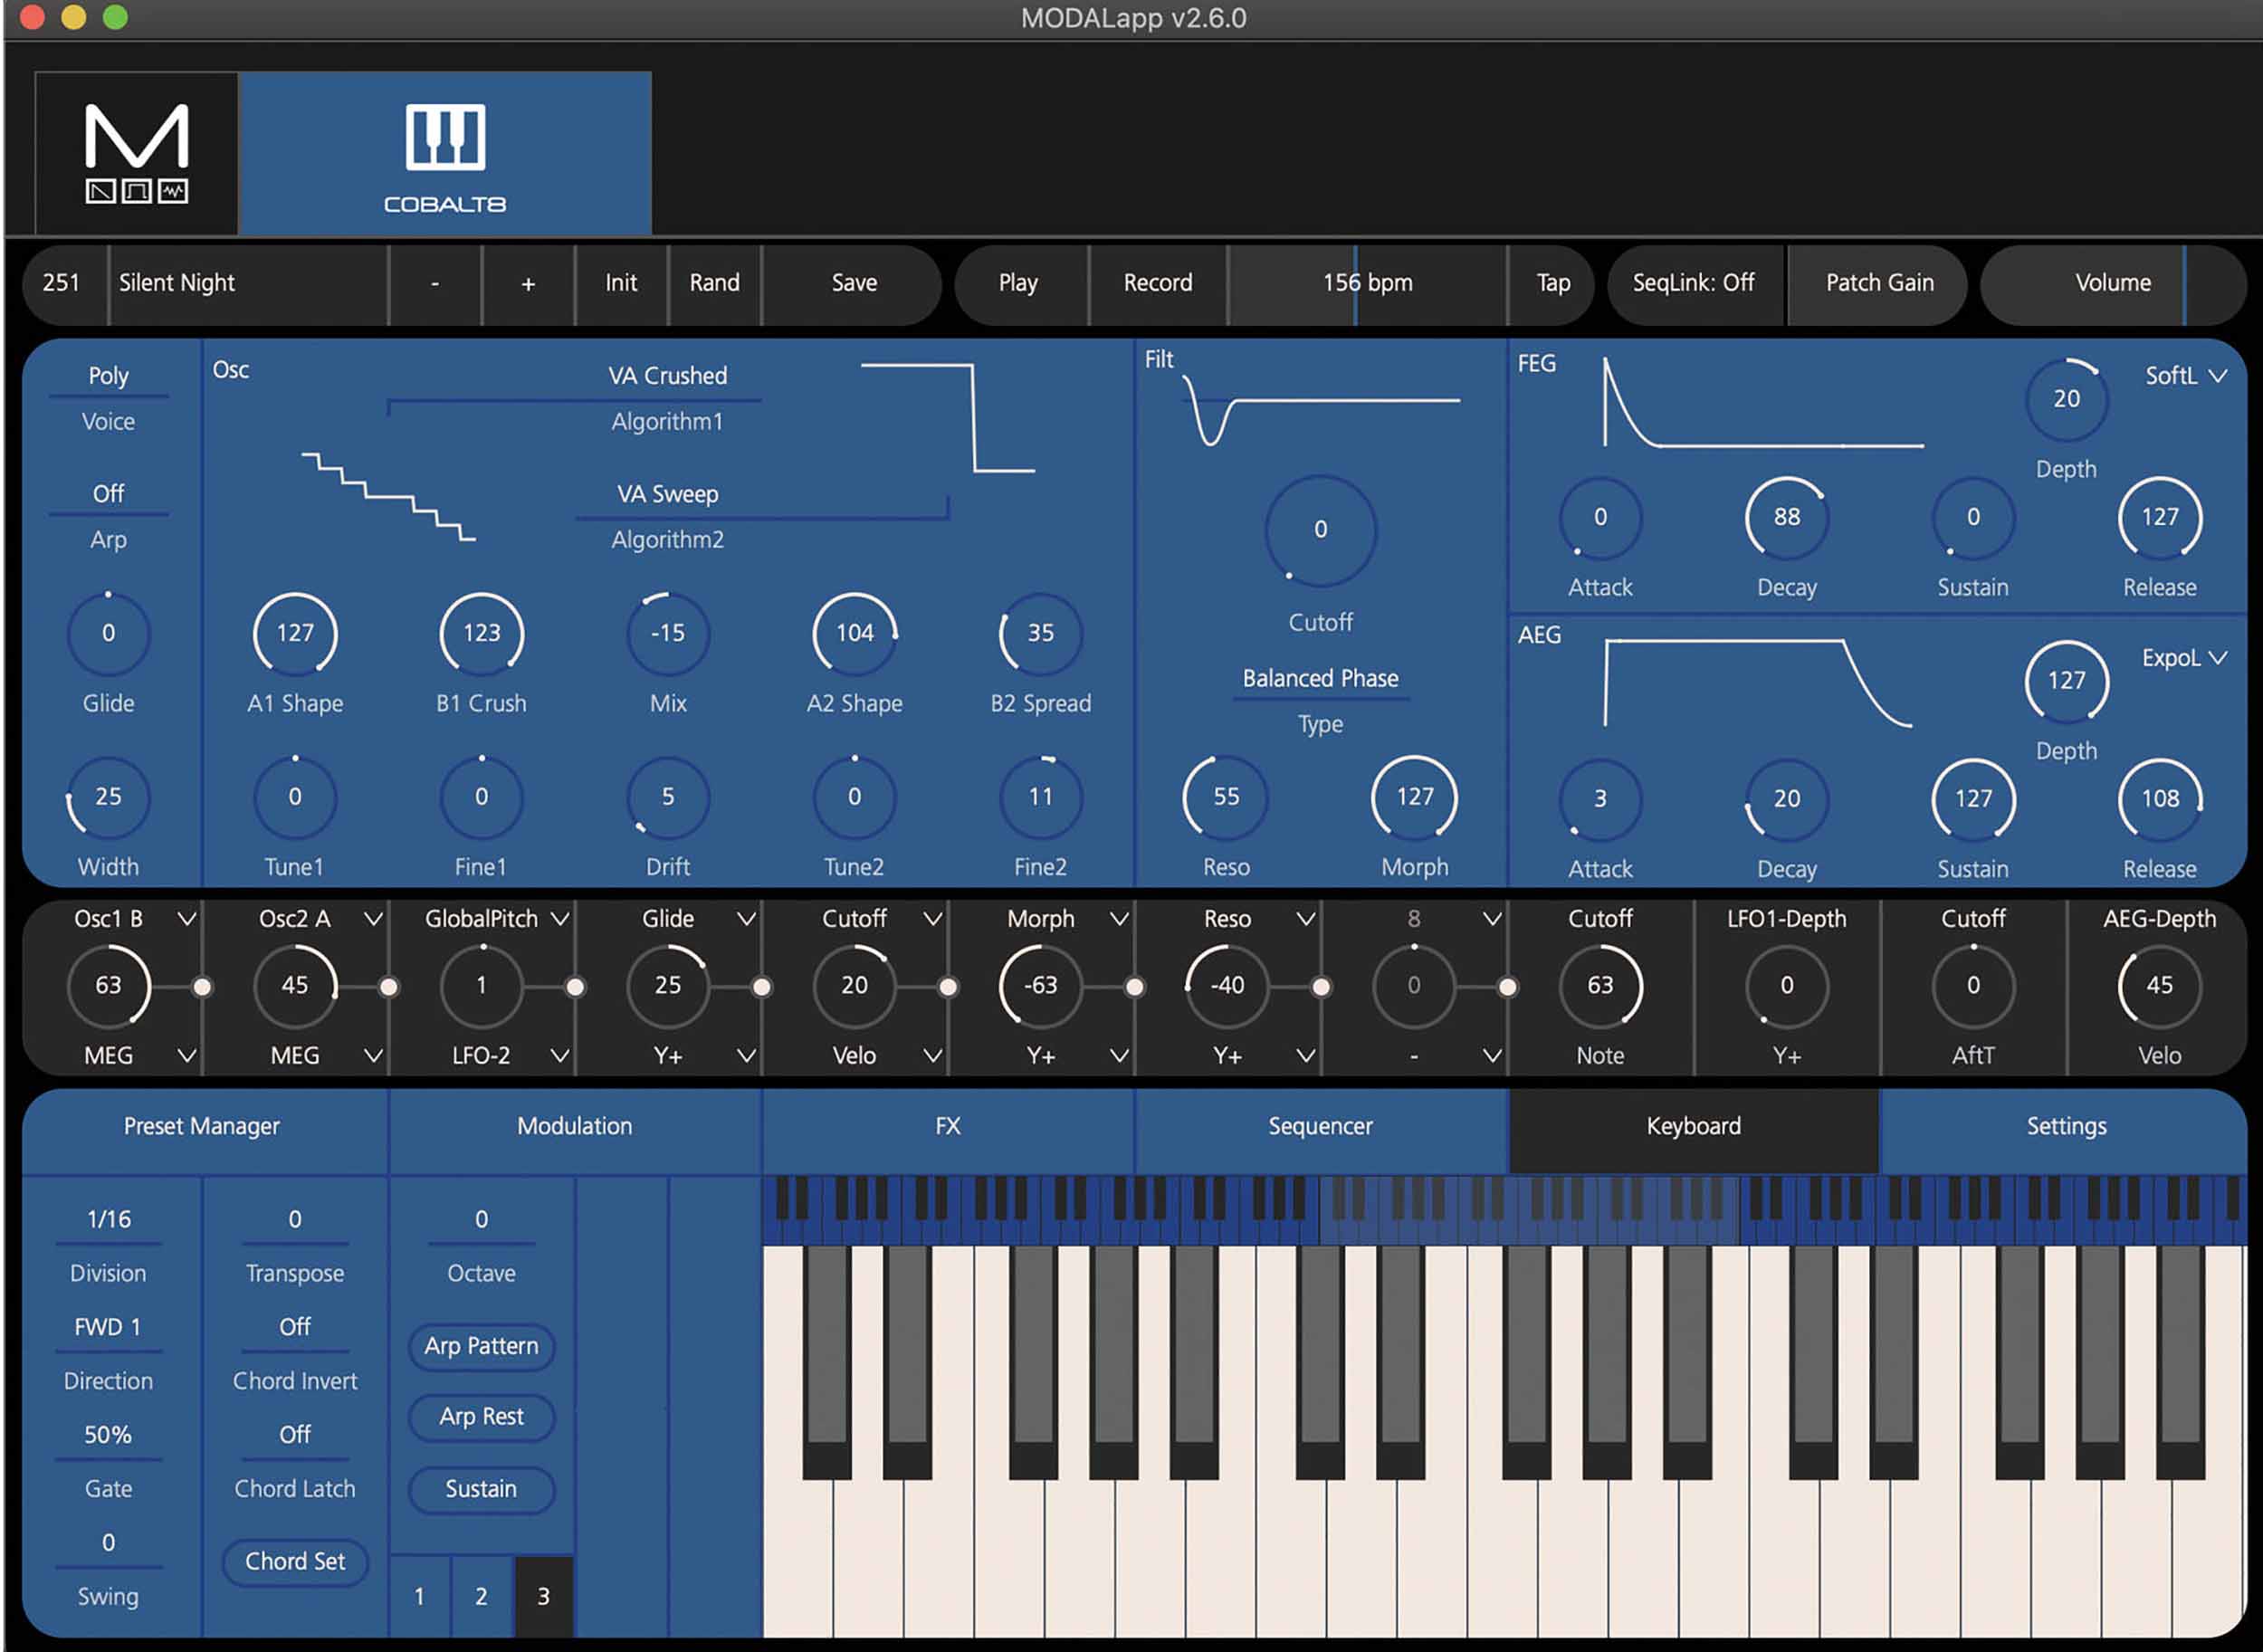Enable the Sustain toggle
2263x1652 pixels.
(480, 1489)
